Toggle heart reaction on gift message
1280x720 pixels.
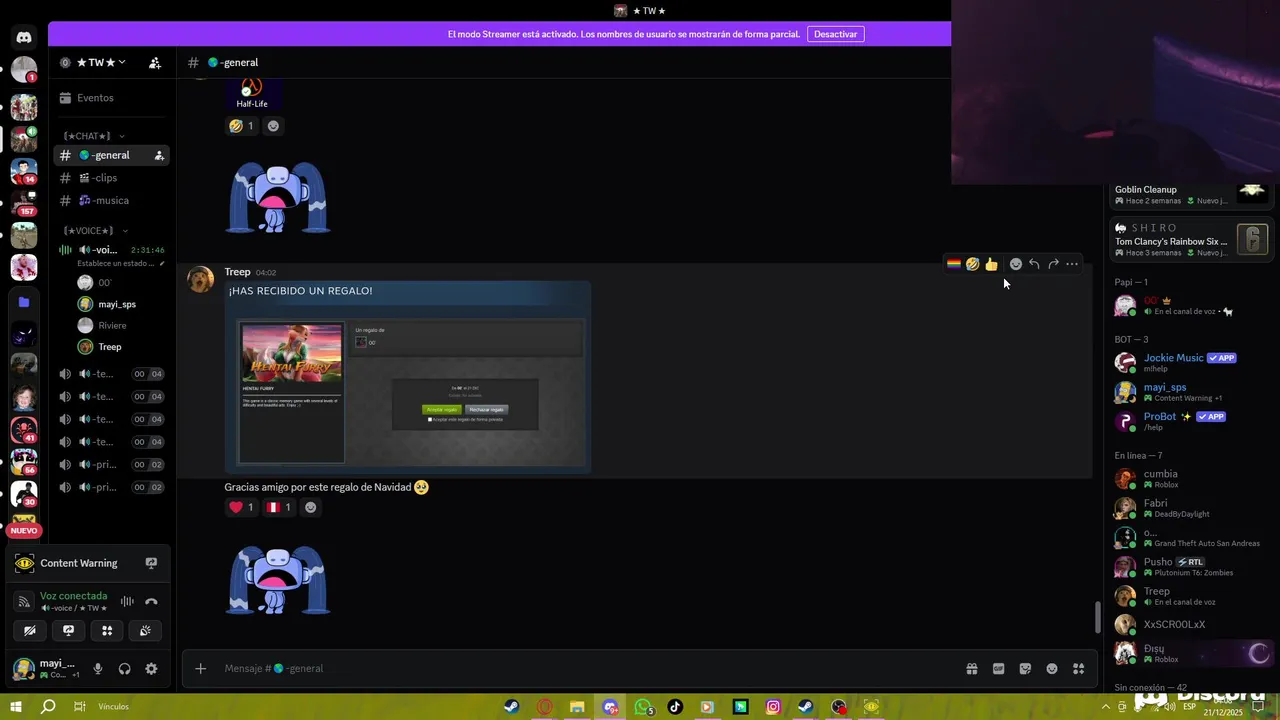242,507
